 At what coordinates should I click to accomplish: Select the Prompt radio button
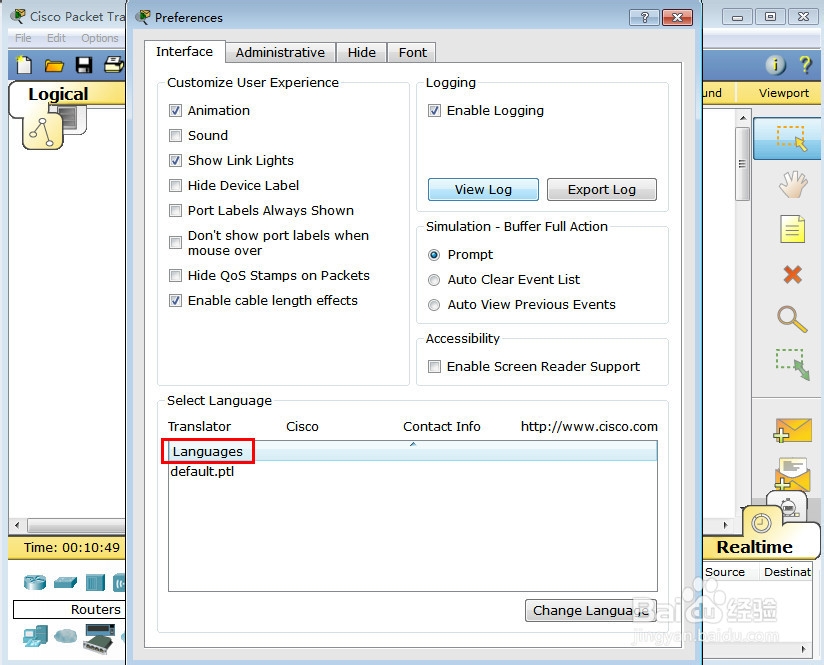tap(434, 255)
